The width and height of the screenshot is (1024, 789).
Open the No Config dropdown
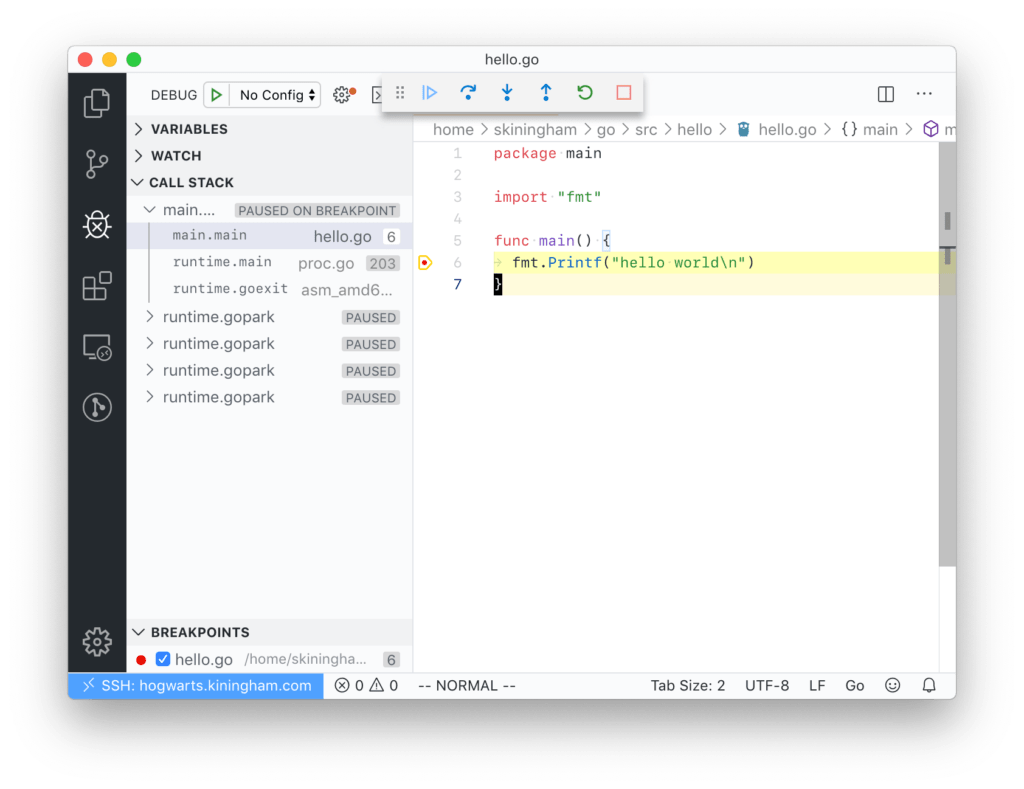pos(275,94)
